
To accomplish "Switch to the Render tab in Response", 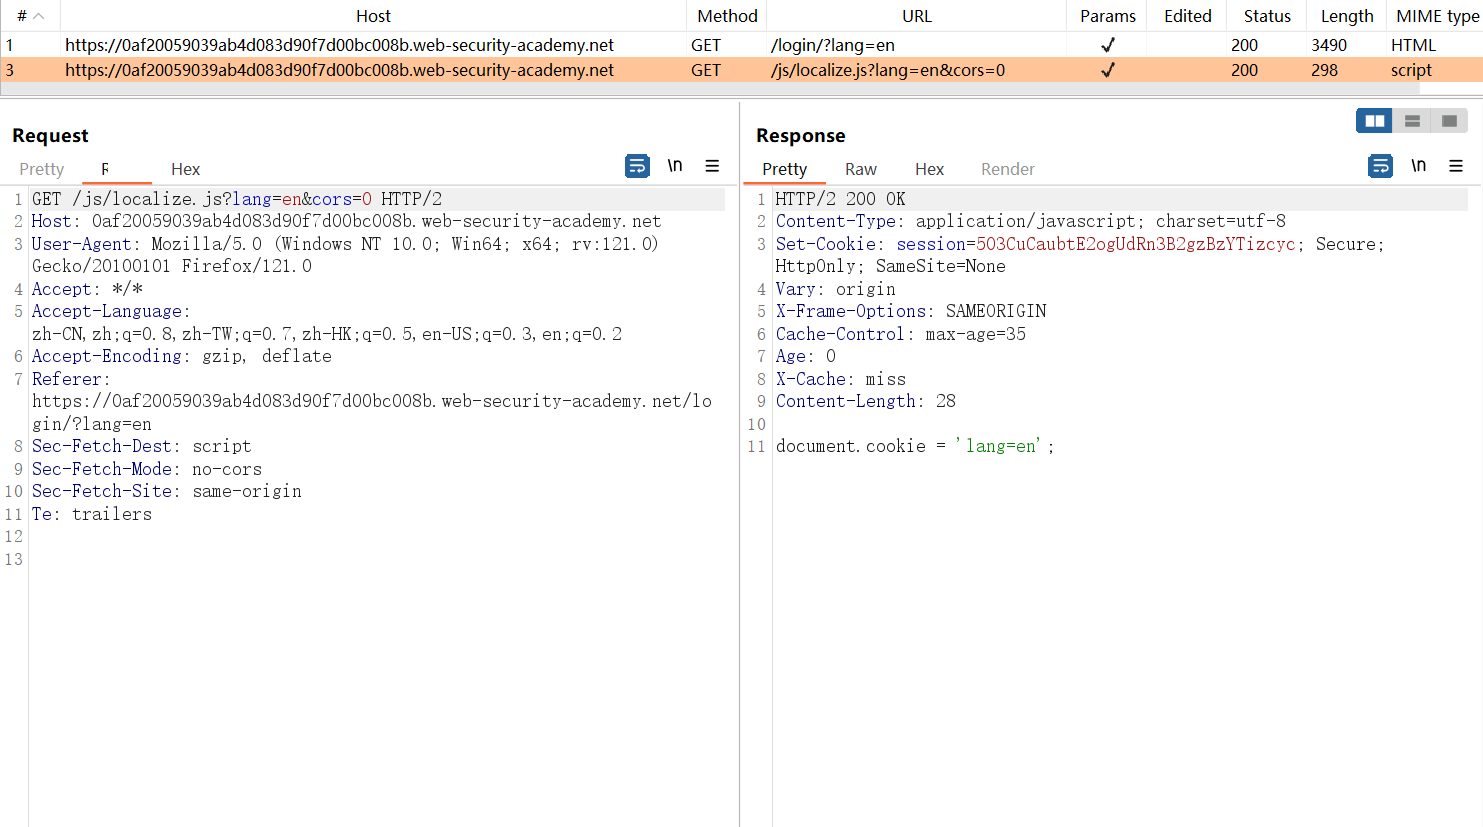I will [x=1007, y=169].
